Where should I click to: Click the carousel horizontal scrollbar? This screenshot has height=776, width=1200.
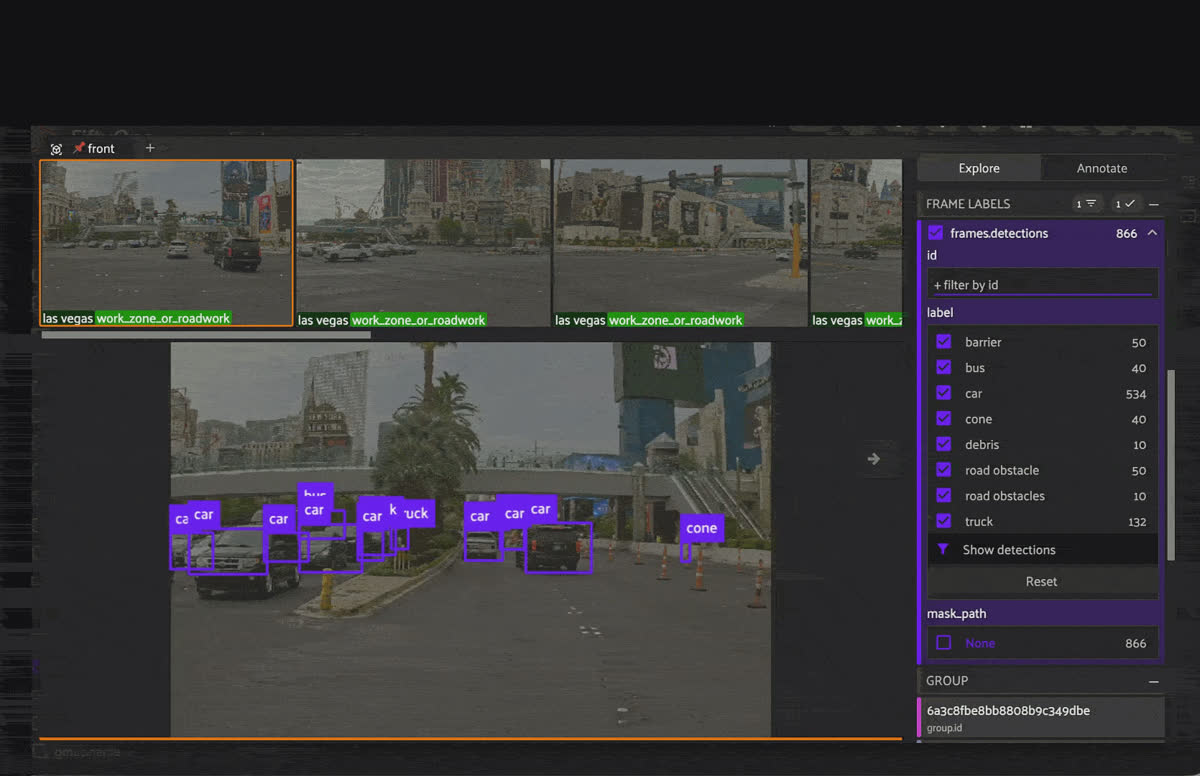click(206, 335)
